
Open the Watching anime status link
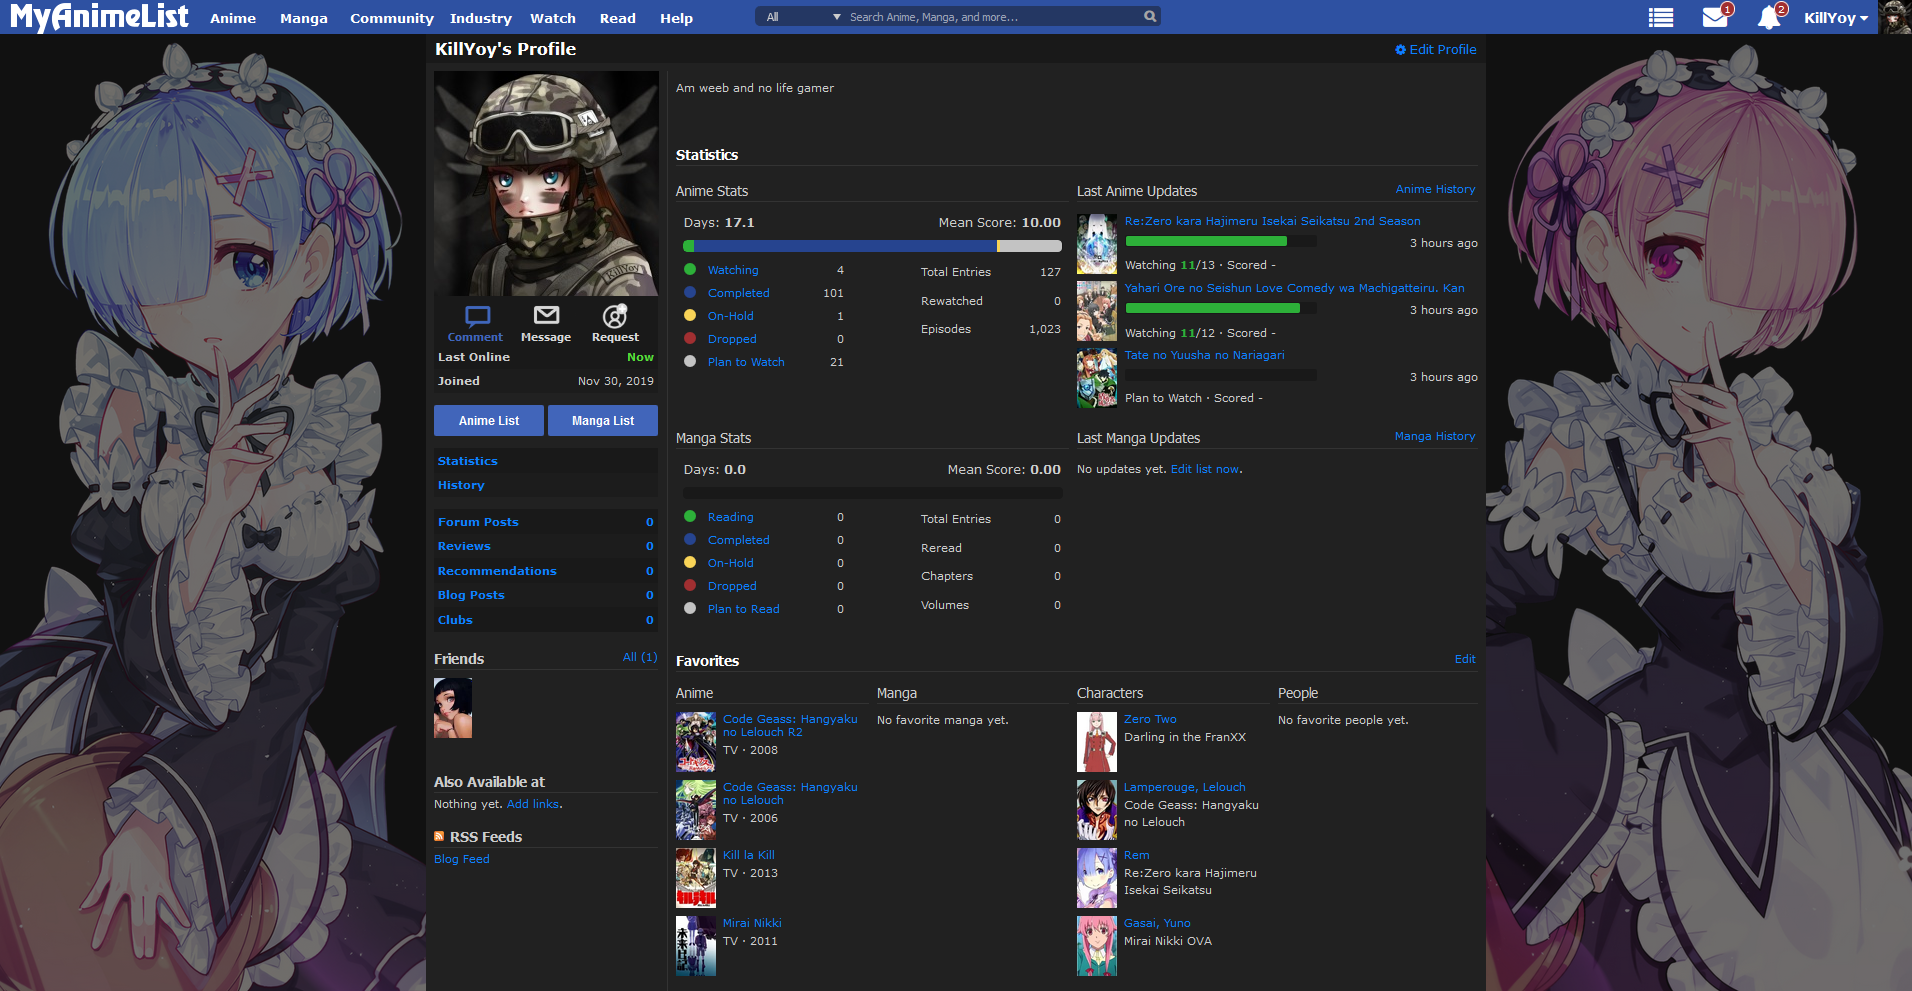(x=733, y=270)
